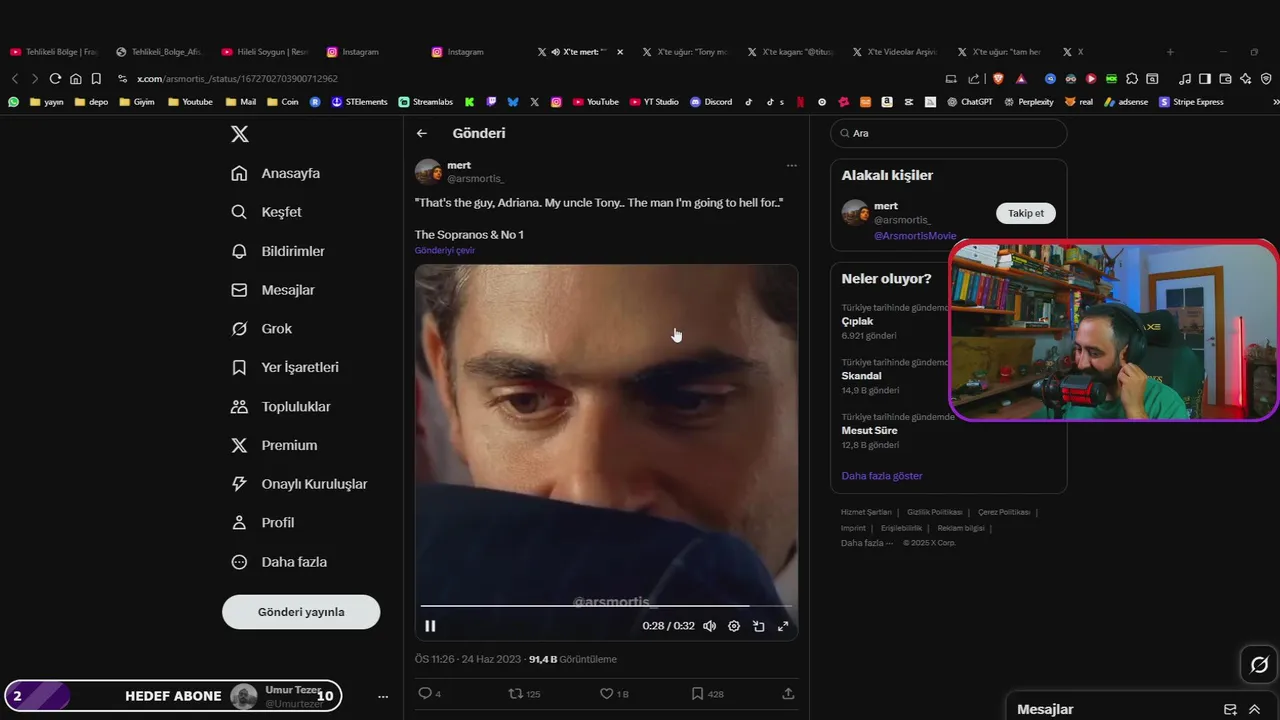Open video settings gear

click(x=734, y=626)
